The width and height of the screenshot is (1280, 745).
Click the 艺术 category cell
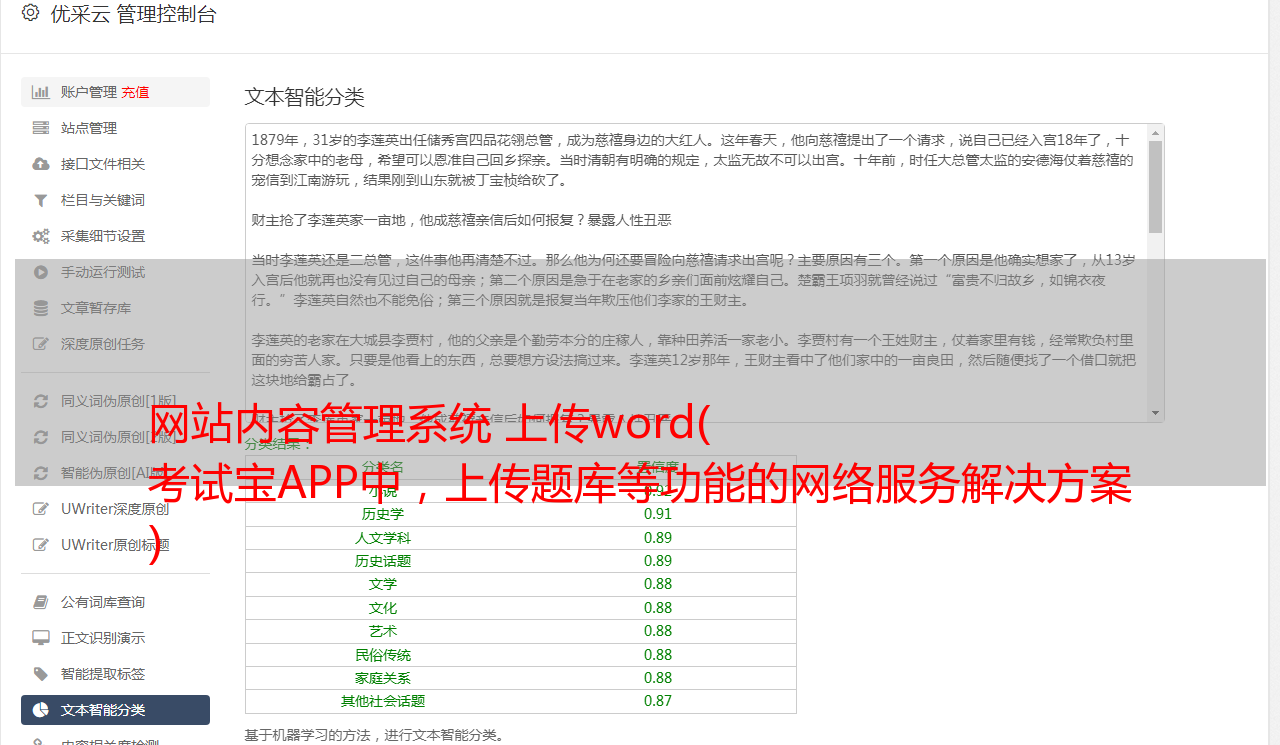point(383,631)
